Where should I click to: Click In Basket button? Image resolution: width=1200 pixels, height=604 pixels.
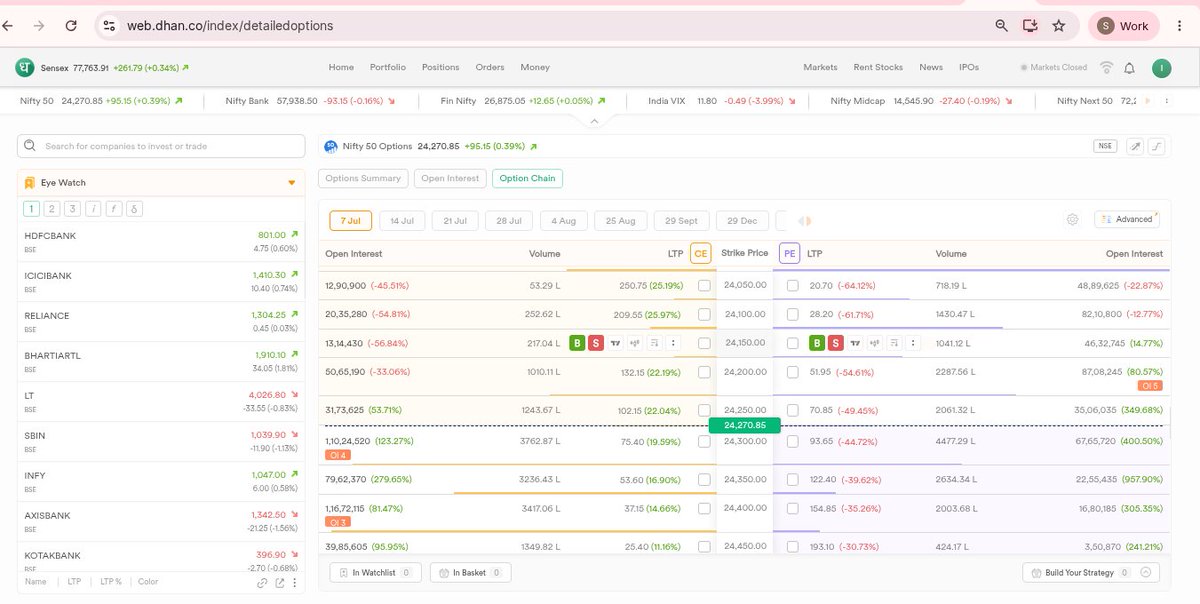coord(470,573)
